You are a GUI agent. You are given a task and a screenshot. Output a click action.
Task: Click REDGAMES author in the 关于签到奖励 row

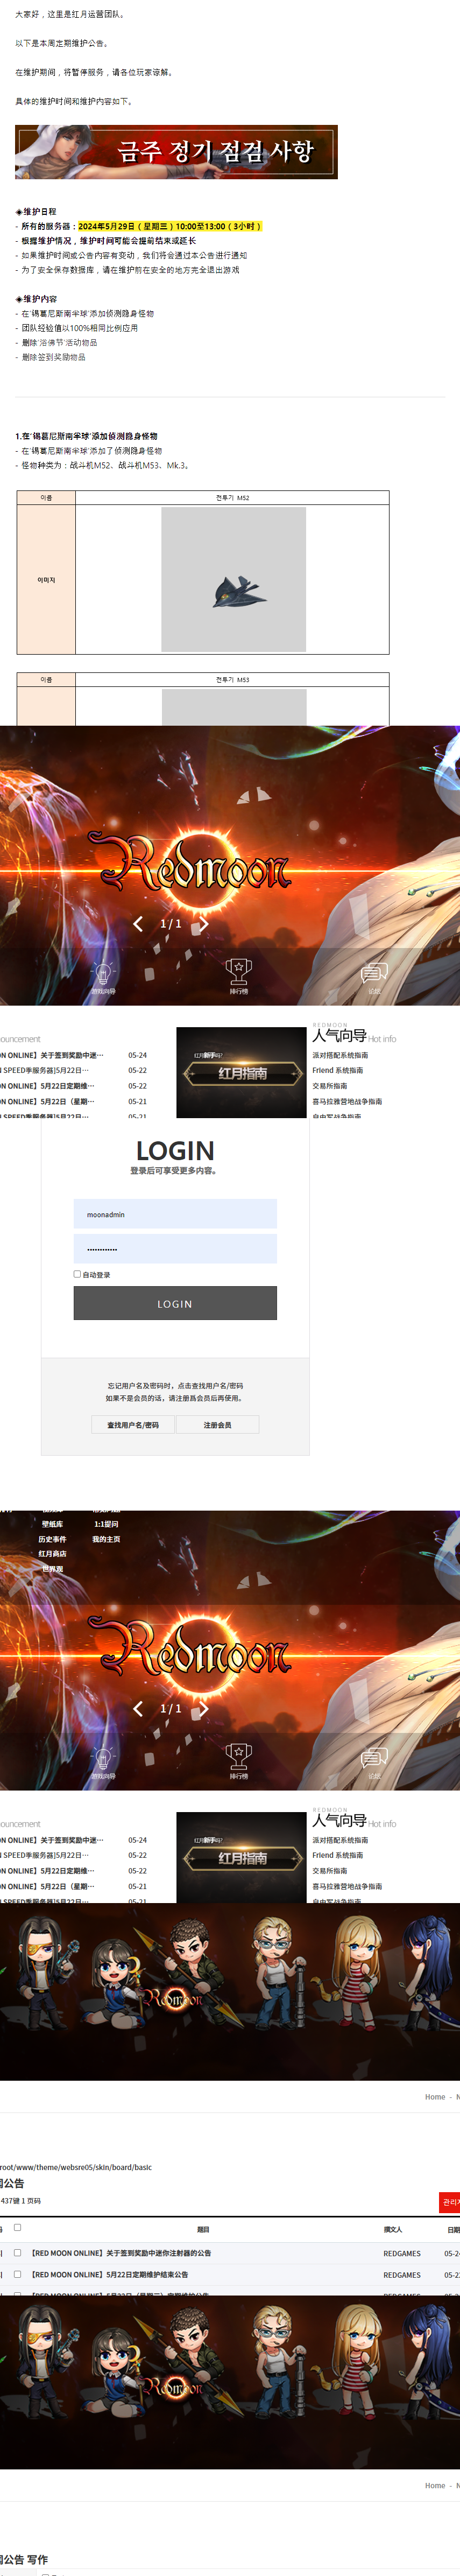(402, 2253)
